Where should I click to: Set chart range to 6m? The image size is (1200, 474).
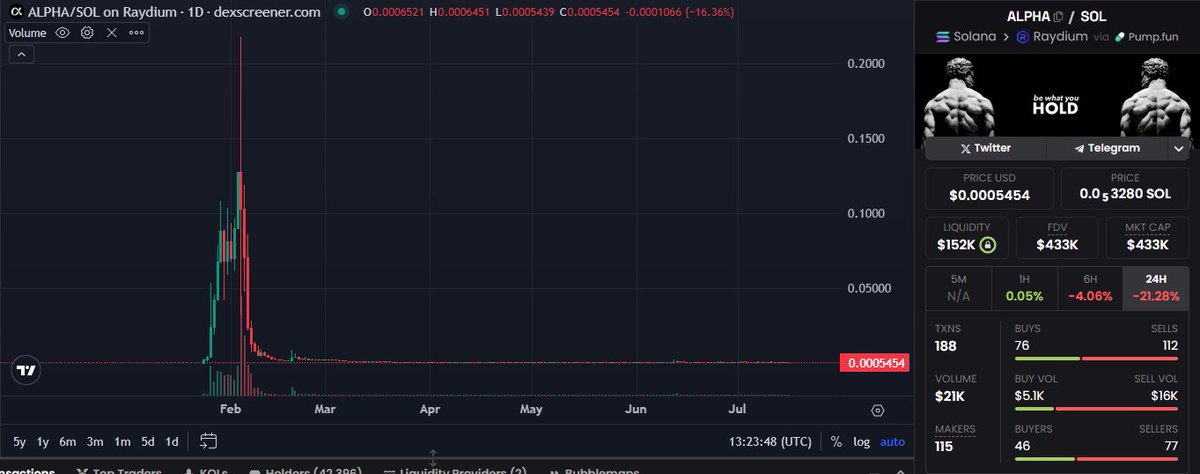[x=68, y=441]
